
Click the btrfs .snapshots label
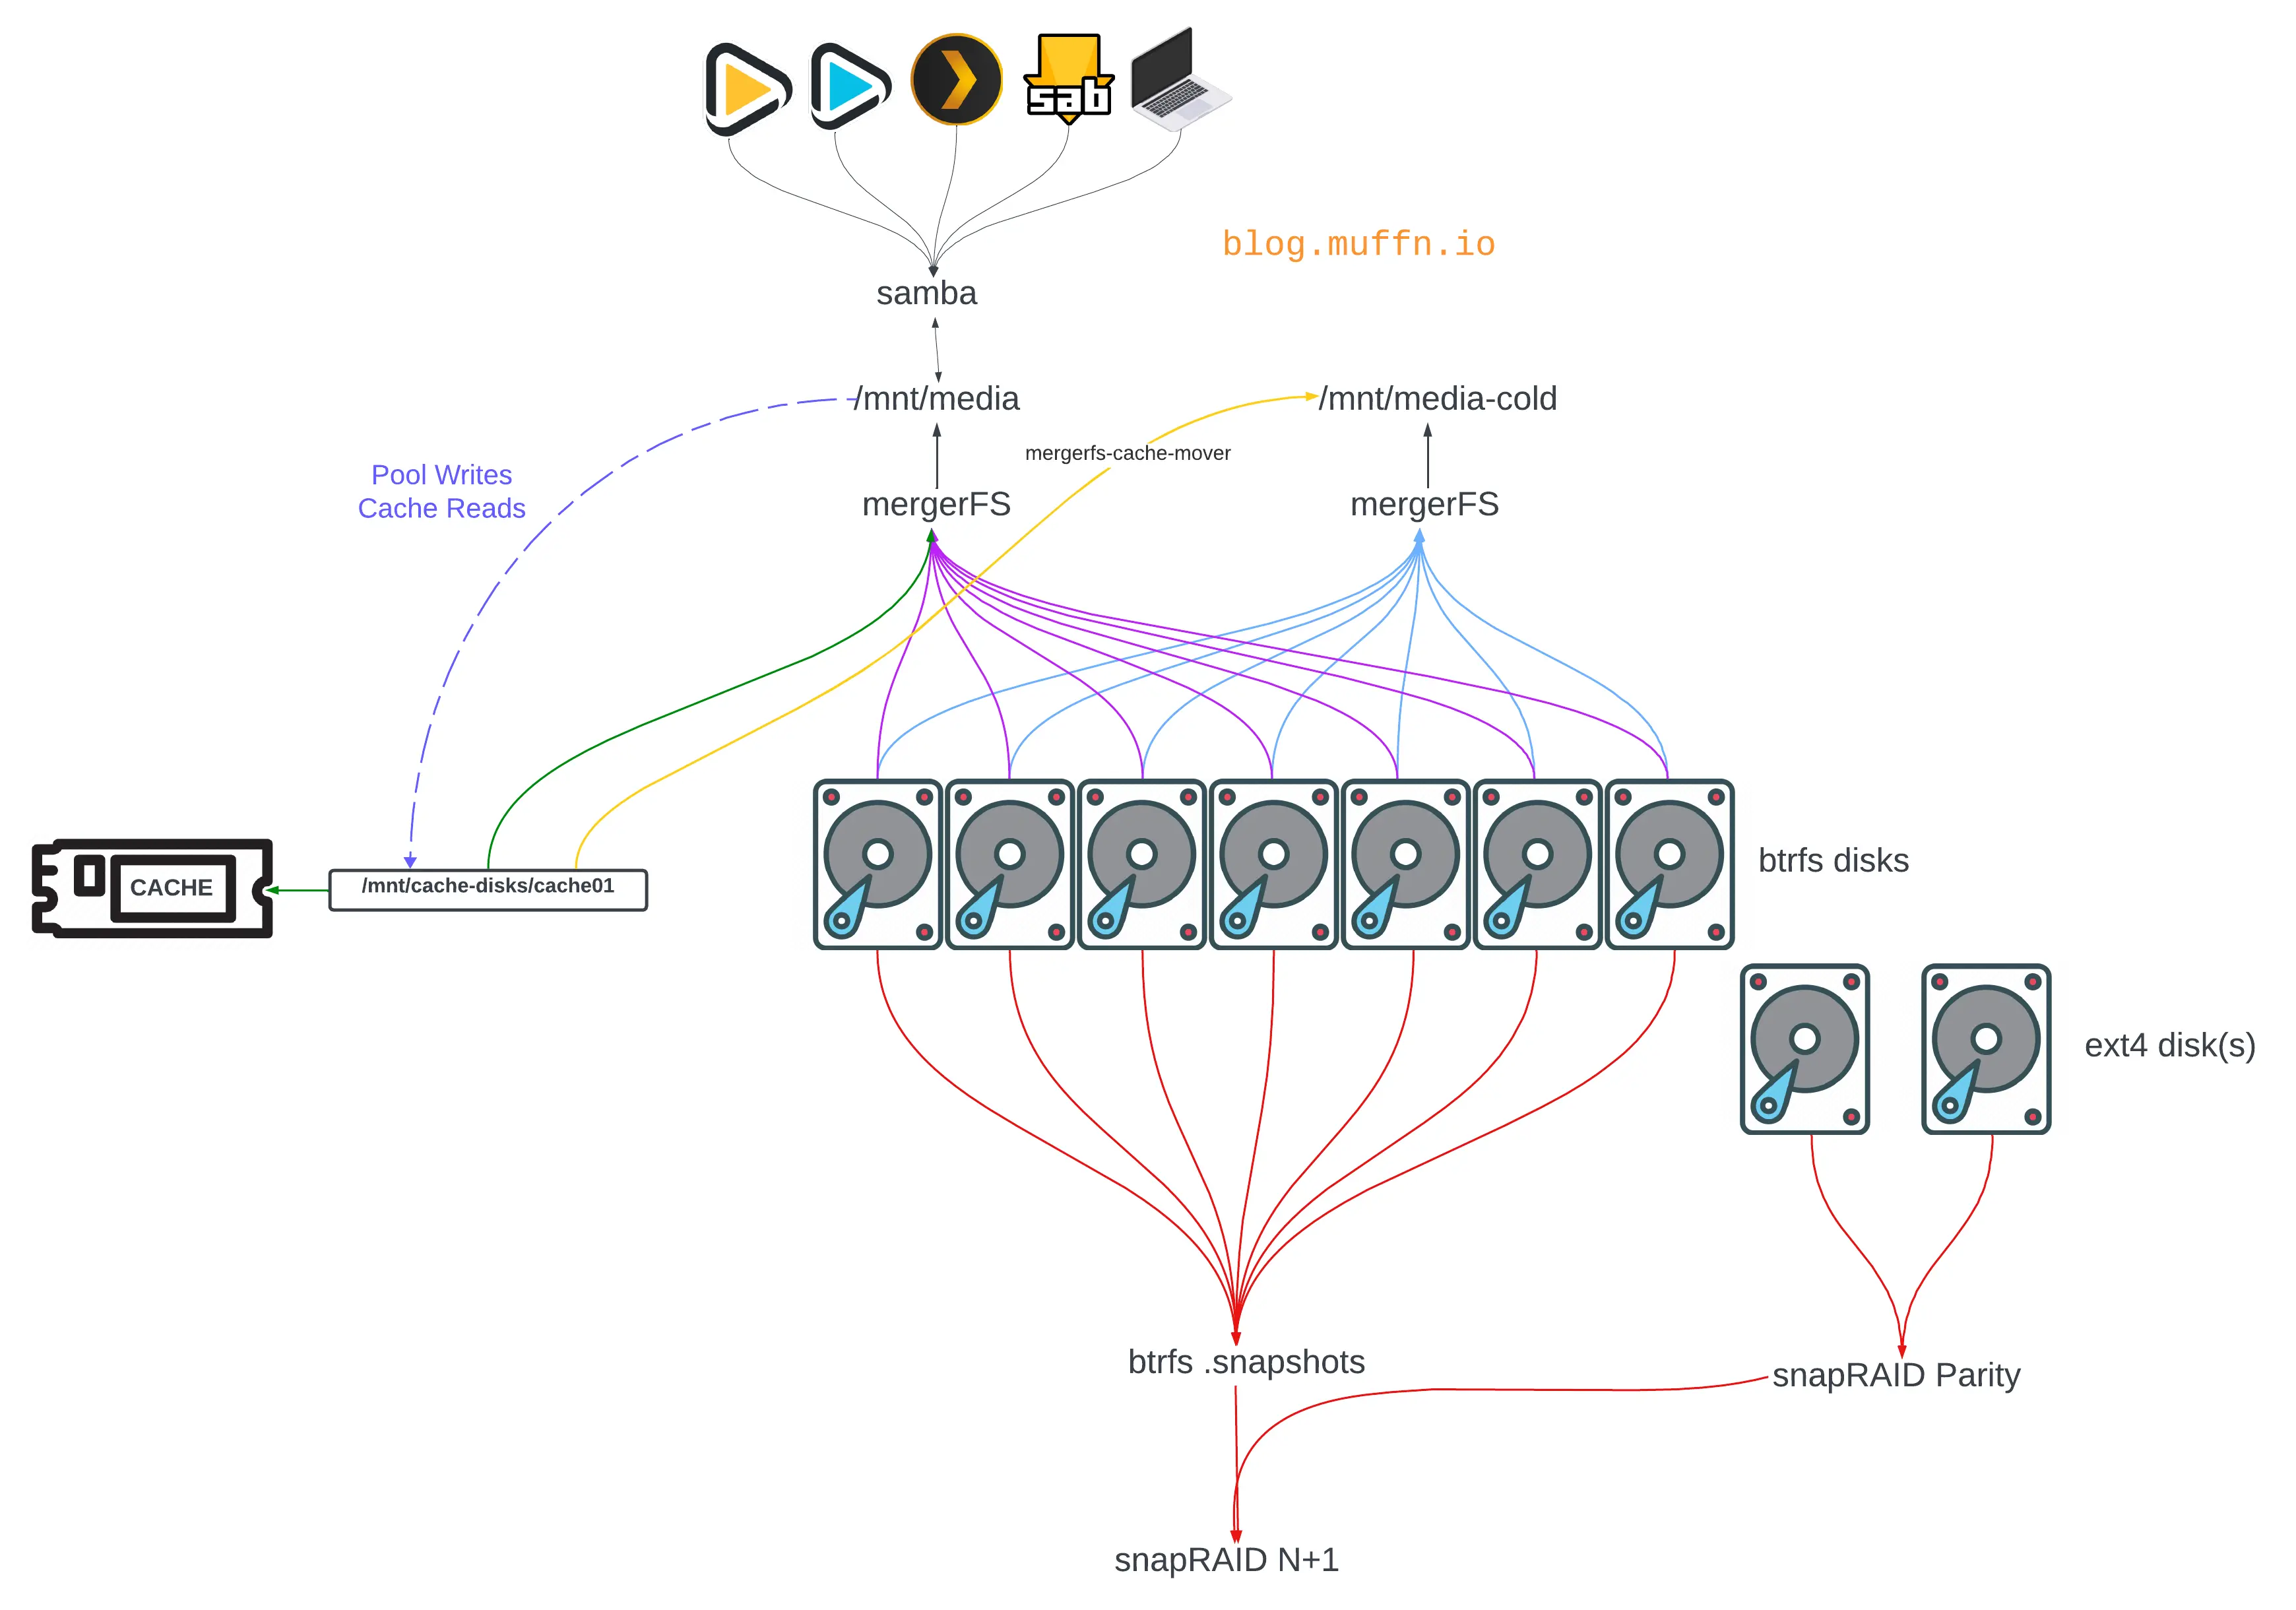[x=1246, y=1362]
